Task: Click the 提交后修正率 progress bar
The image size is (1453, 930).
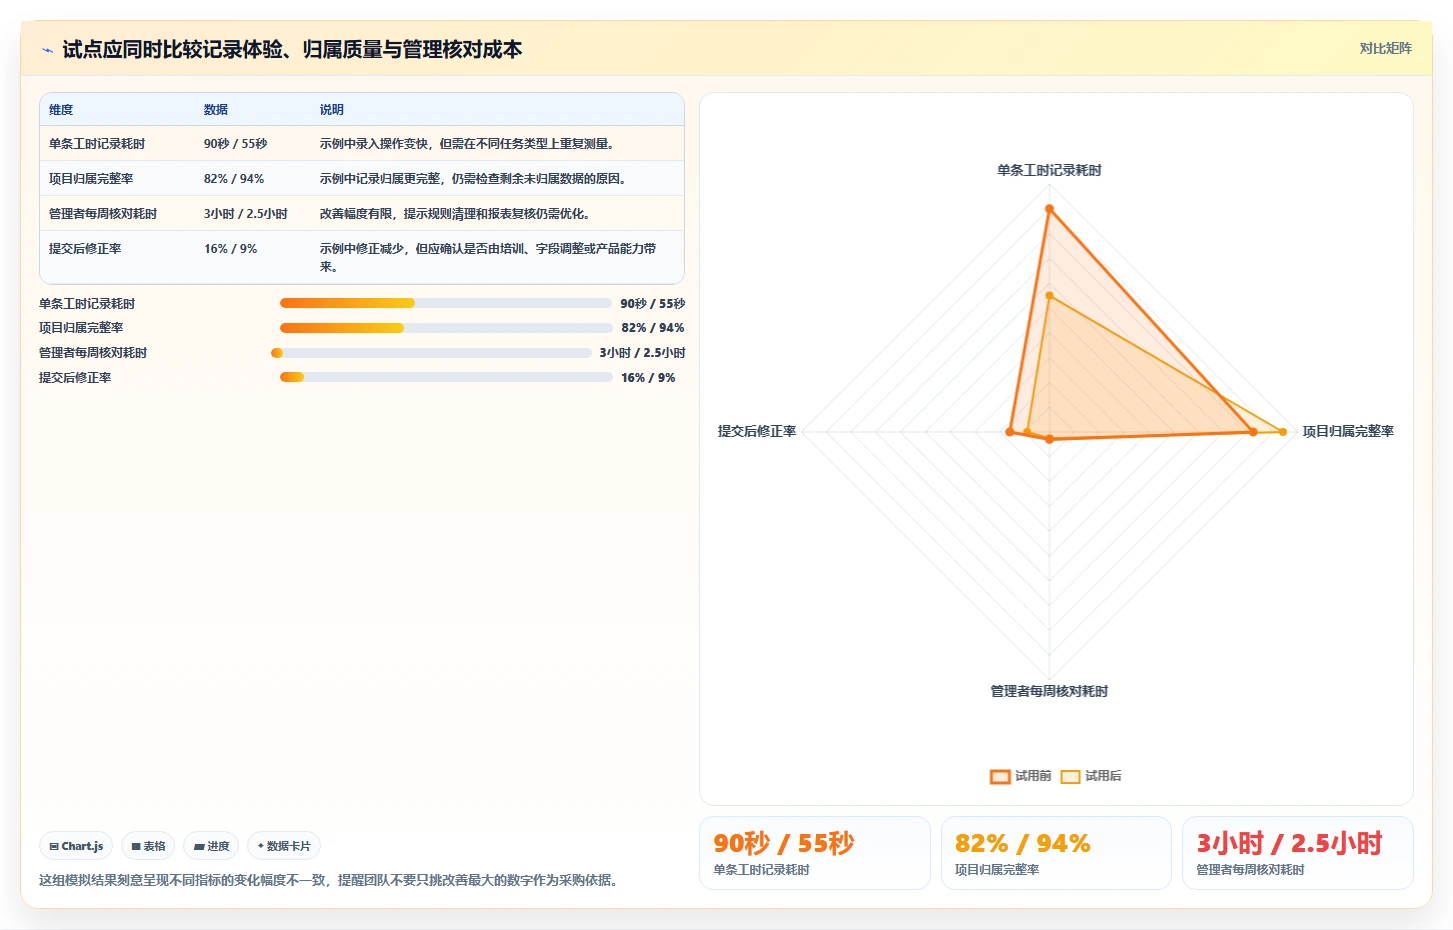Action: [x=446, y=377]
